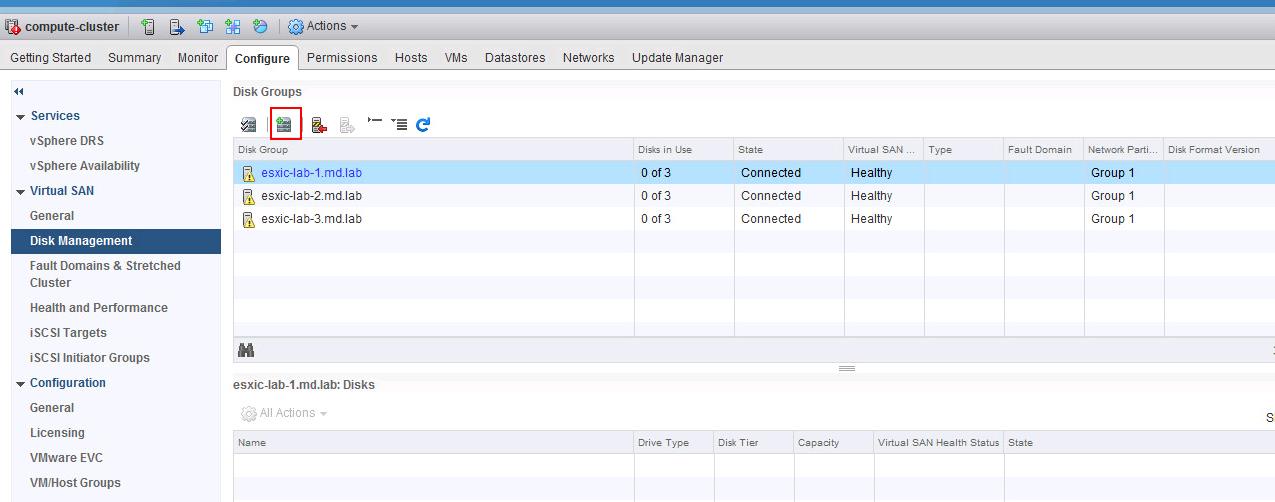Collapse the Configuration section
Screen dimensions: 1275x502
20,384
